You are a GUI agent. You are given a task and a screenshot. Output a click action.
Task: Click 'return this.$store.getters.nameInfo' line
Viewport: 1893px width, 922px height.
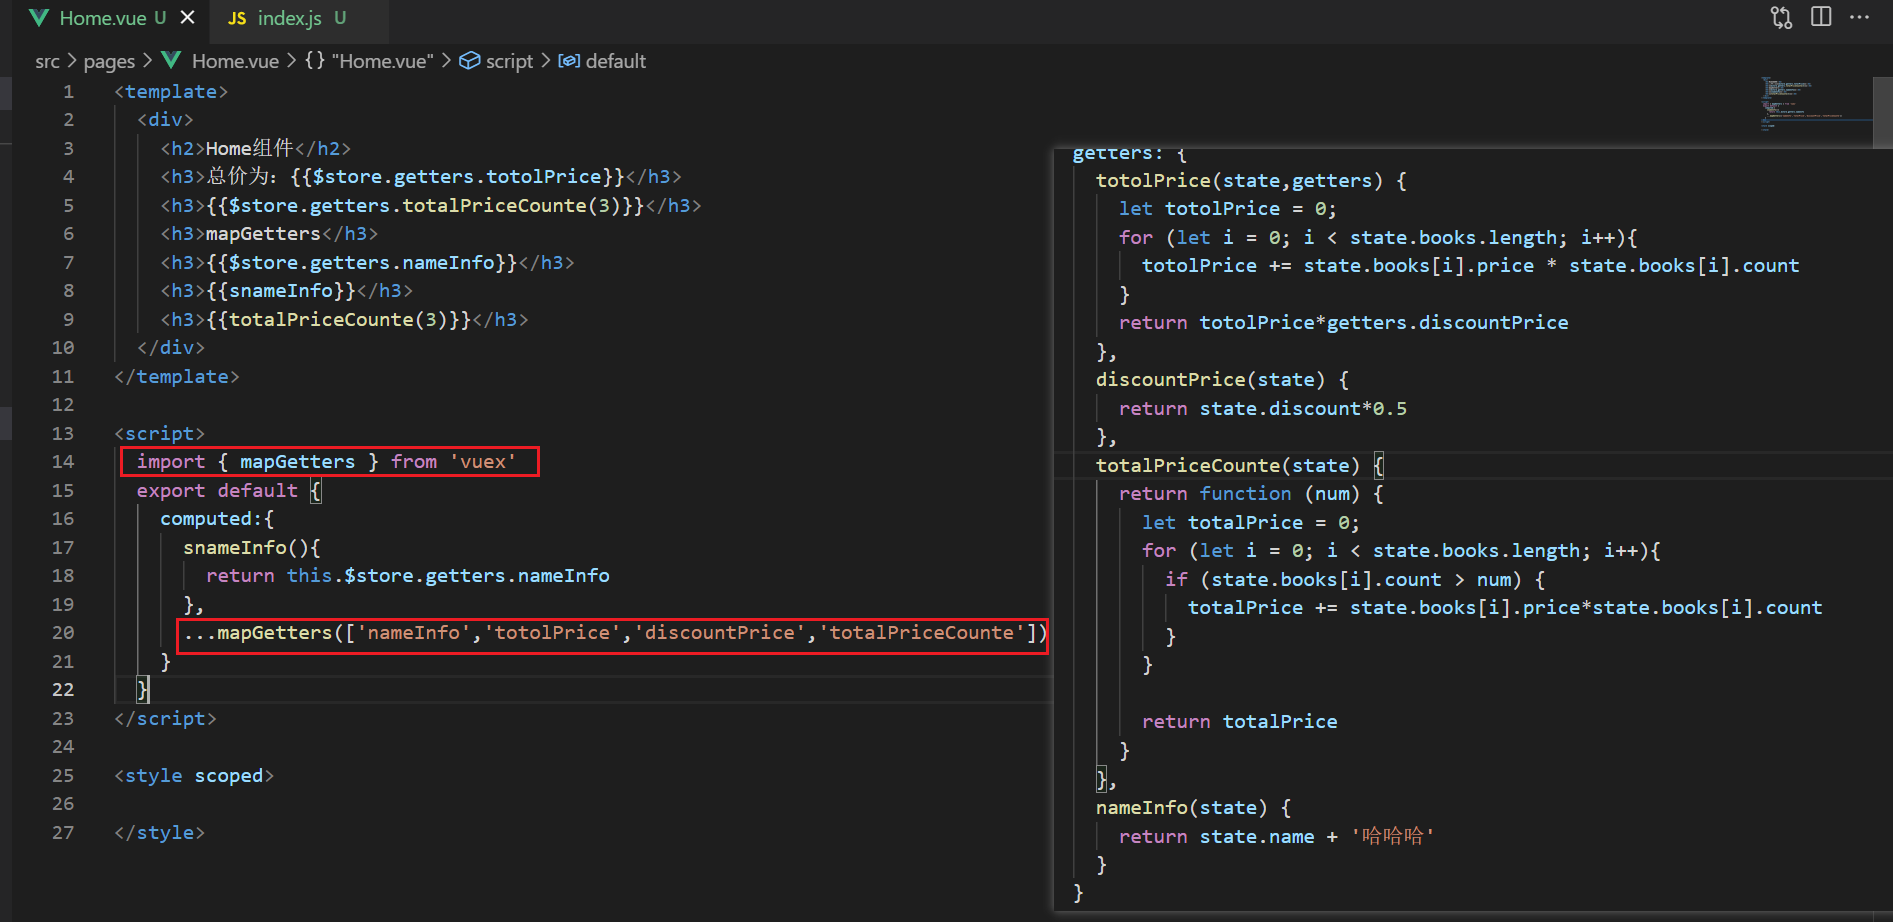(408, 576)
